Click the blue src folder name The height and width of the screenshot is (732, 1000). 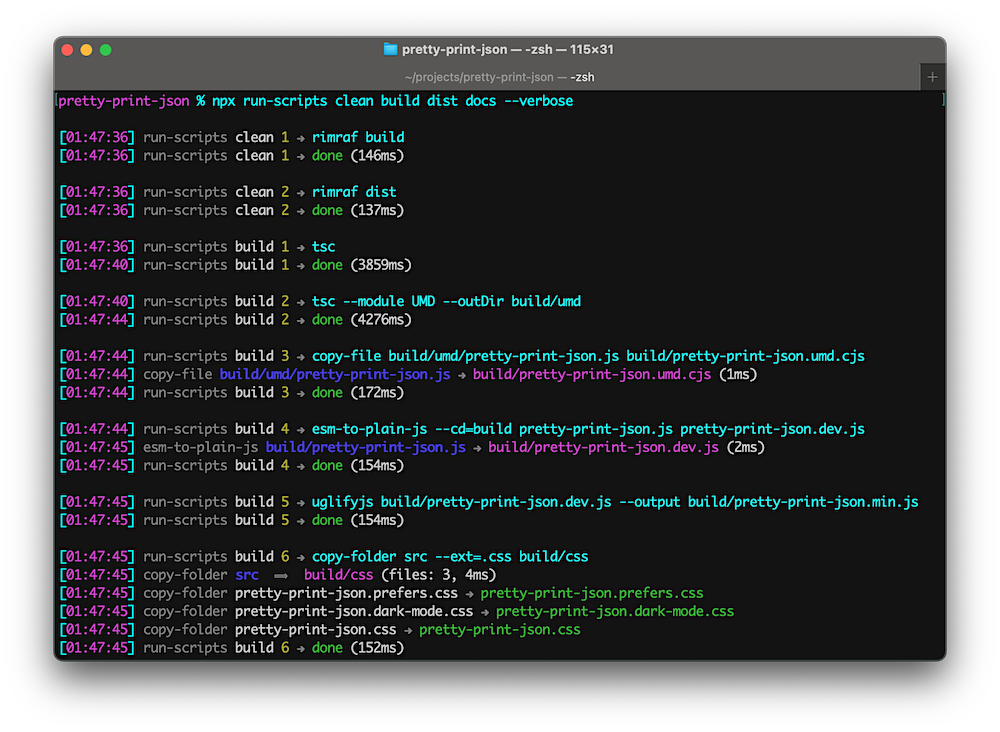pos(247,575)
